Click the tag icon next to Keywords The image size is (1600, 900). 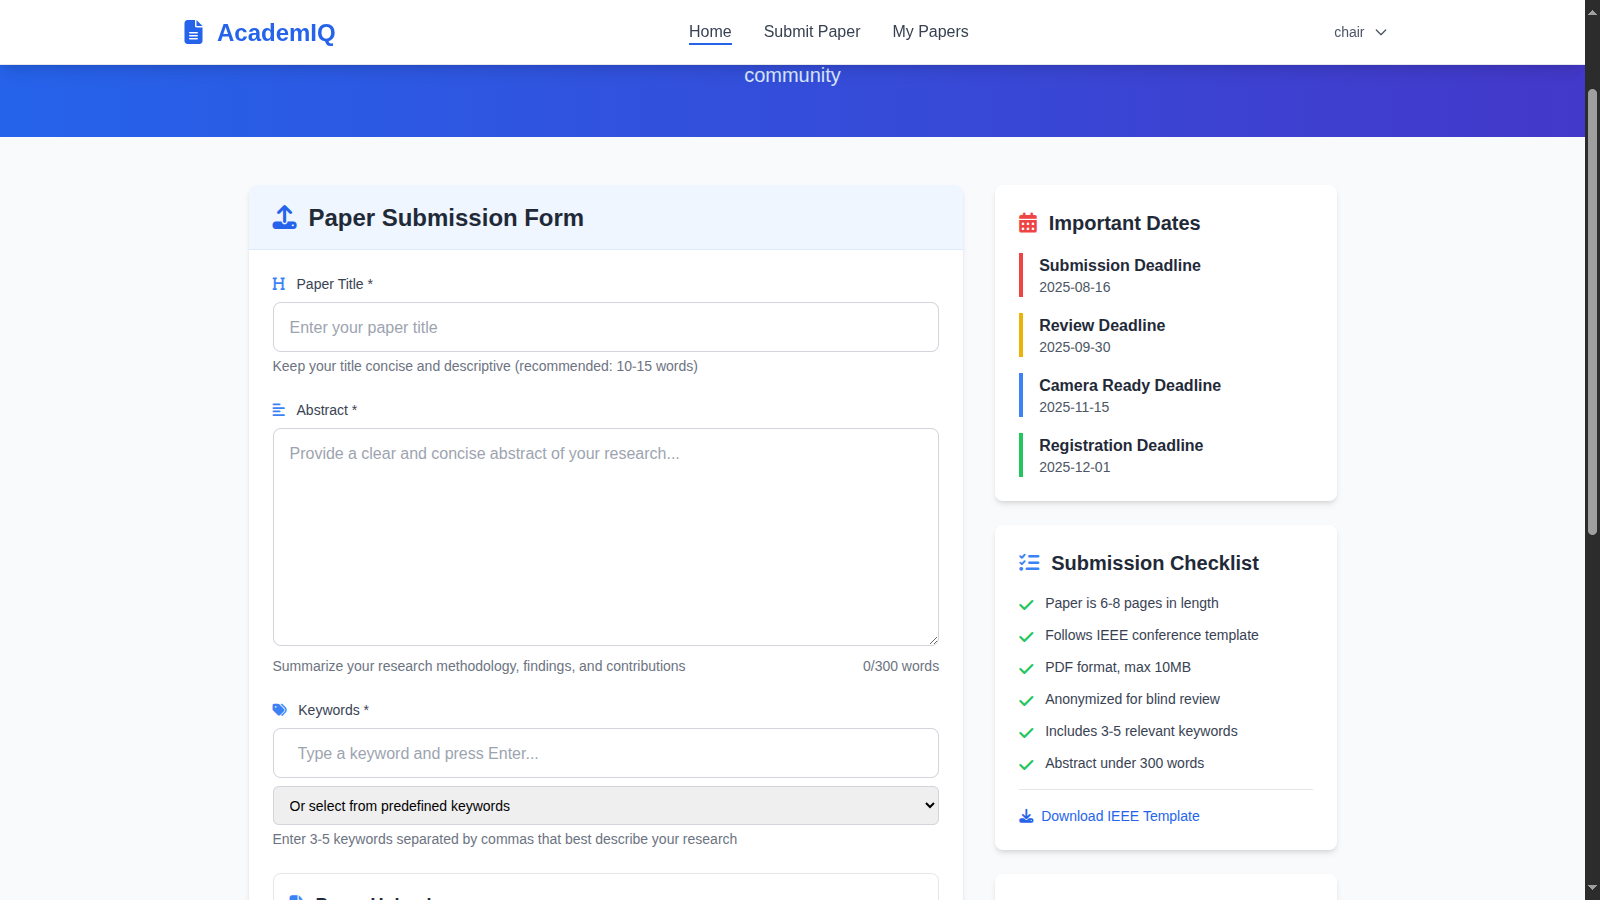[280, 710]
